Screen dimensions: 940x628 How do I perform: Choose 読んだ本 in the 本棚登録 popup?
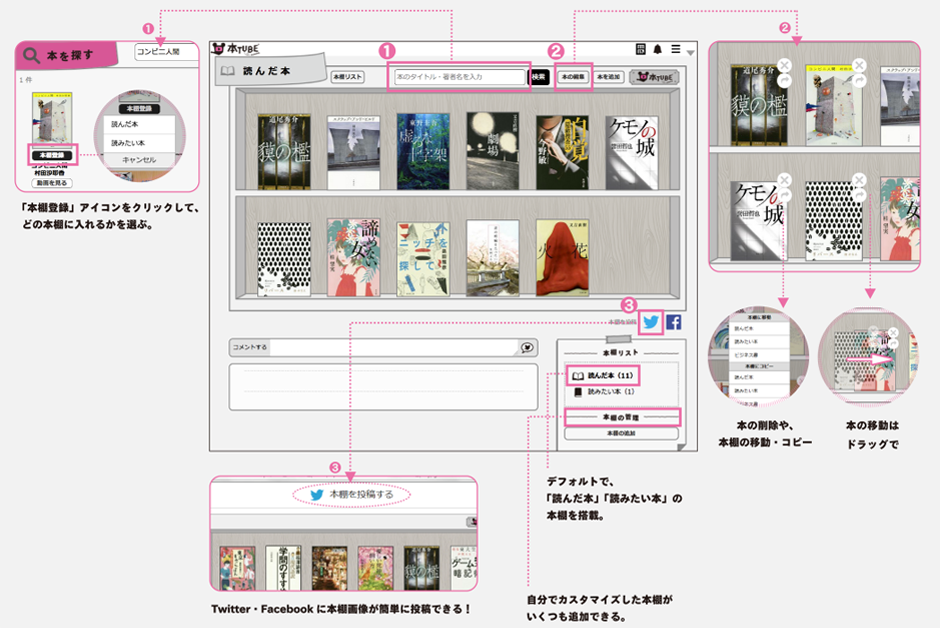(x=139, y=125)
